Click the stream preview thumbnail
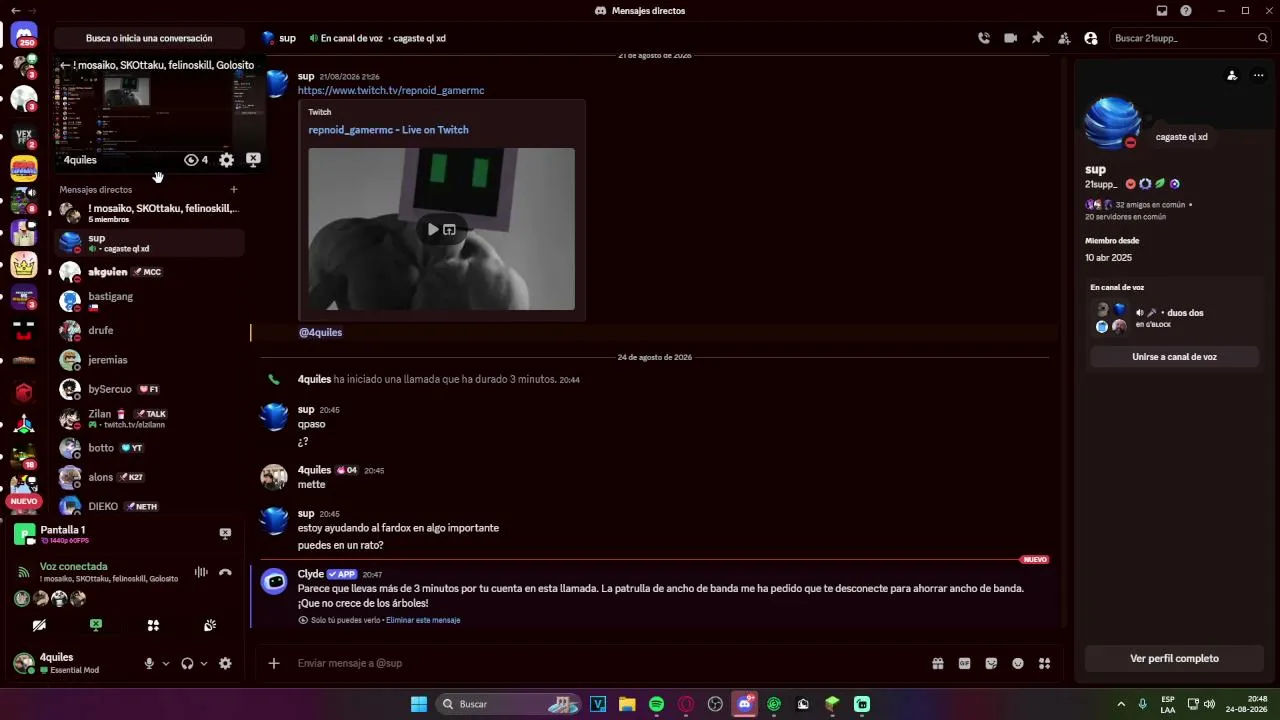Viewport: 1280px width, 720px height. pos(160,112)
